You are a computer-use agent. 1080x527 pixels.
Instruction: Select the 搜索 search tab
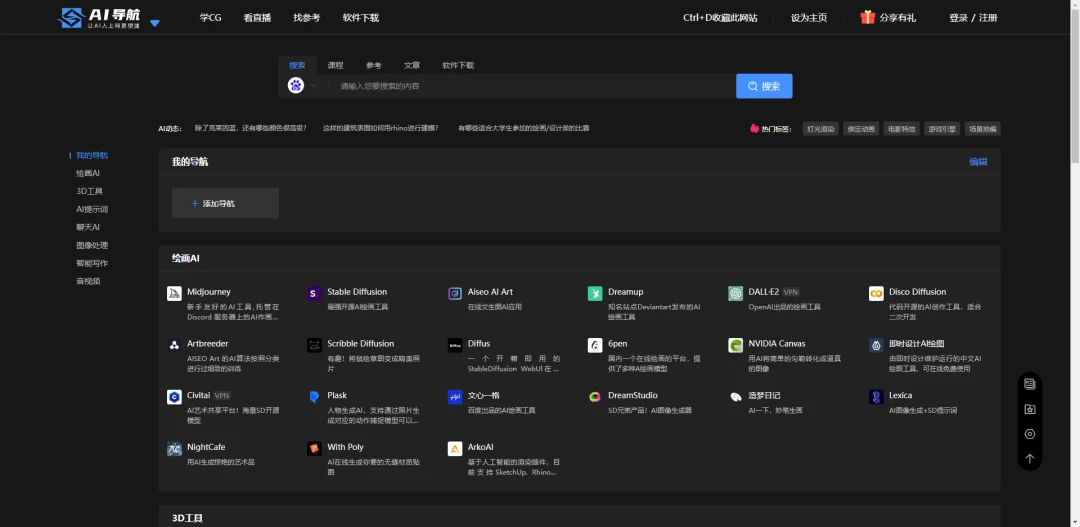(x=298, y=65)
